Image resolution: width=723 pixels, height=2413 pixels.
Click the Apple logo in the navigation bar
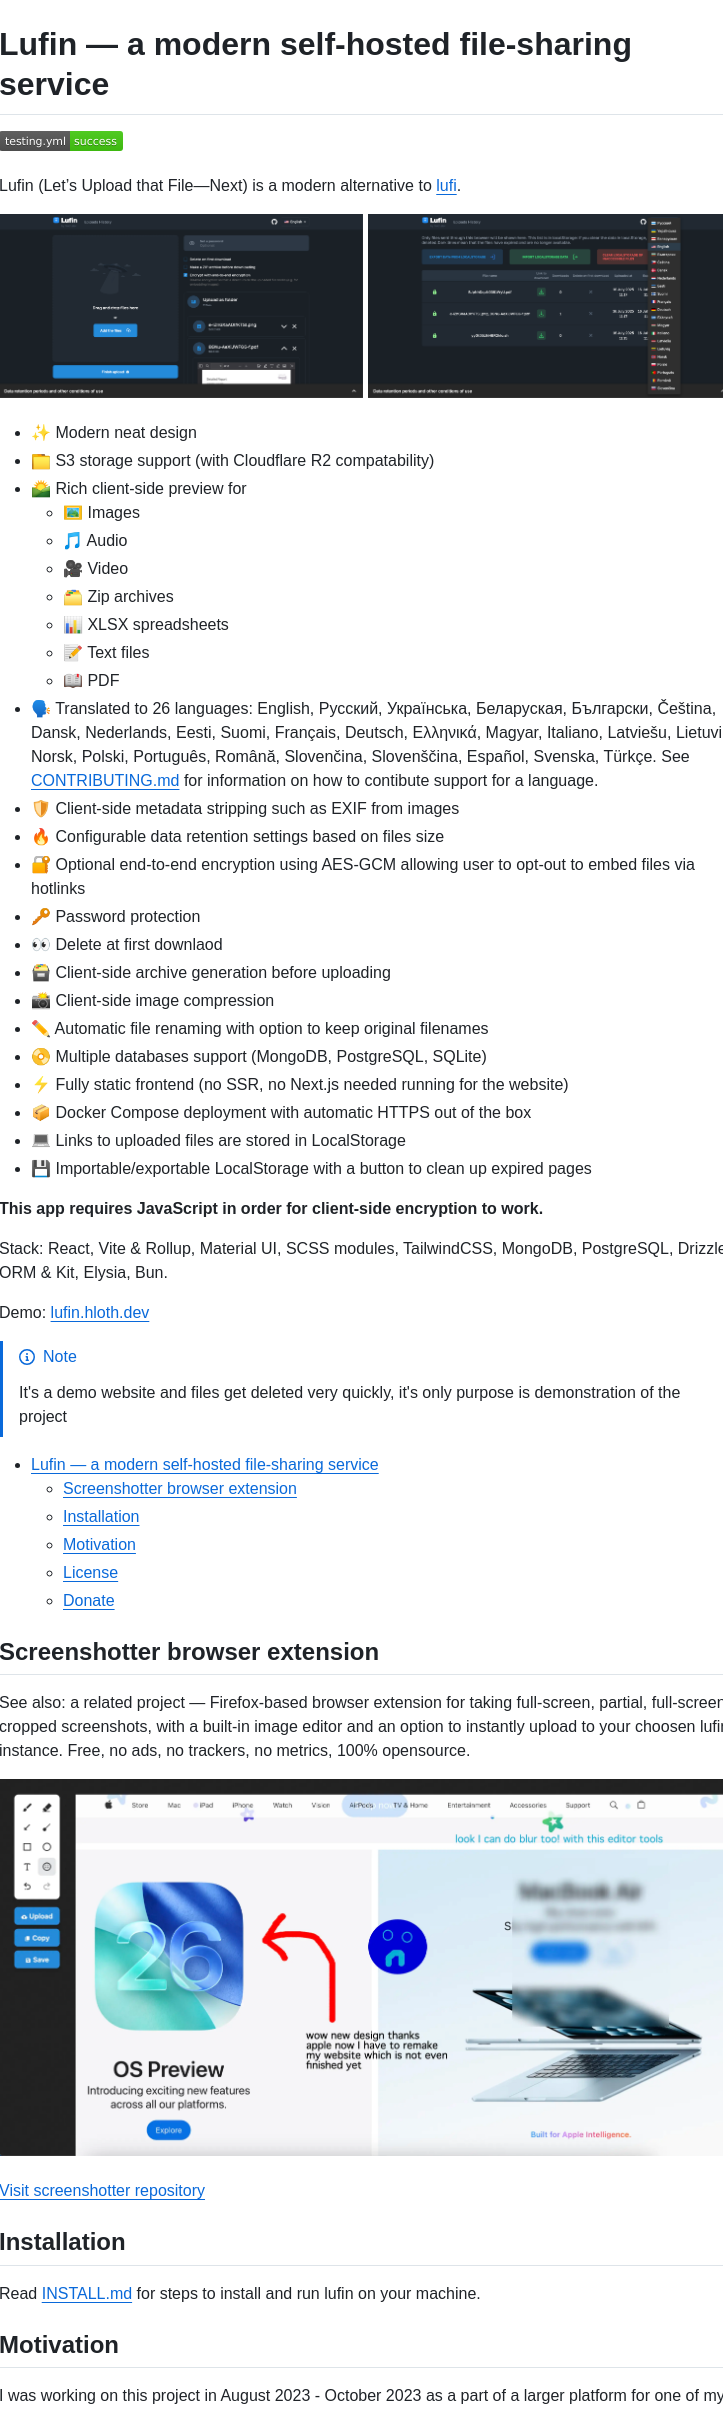pos(109,1805)
